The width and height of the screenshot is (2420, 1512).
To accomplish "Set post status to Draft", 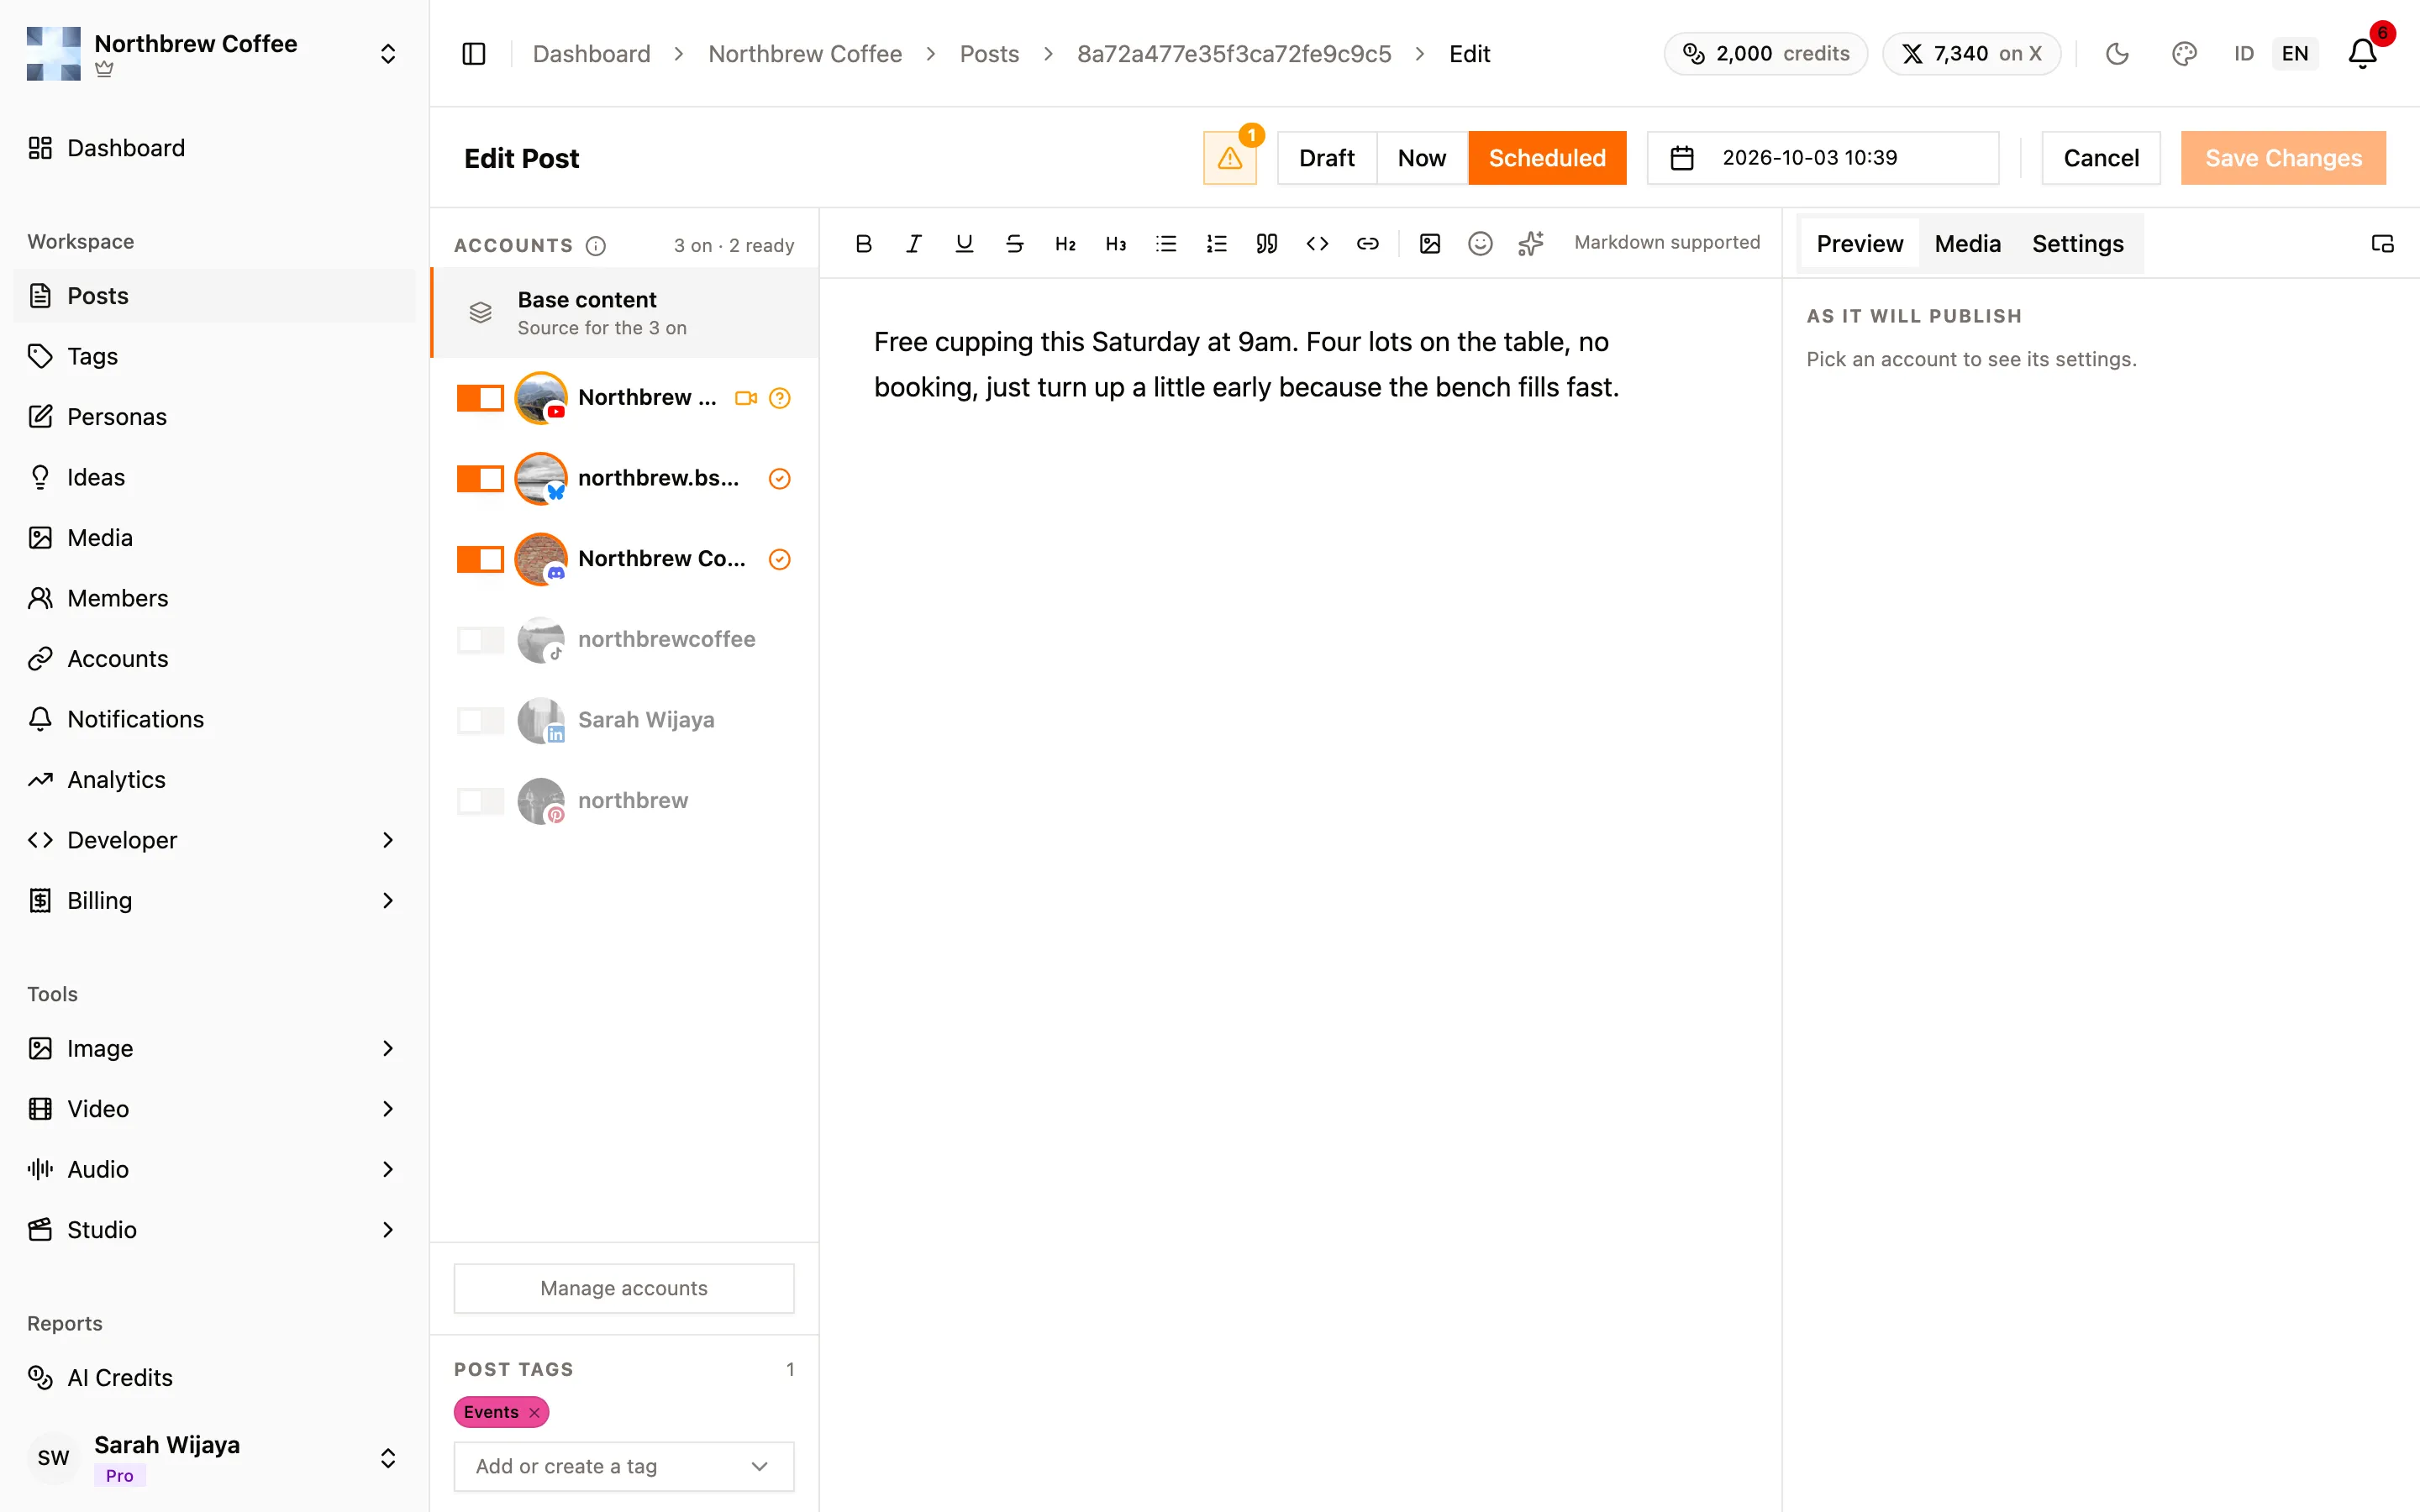I will click(x=1326, y=158).
